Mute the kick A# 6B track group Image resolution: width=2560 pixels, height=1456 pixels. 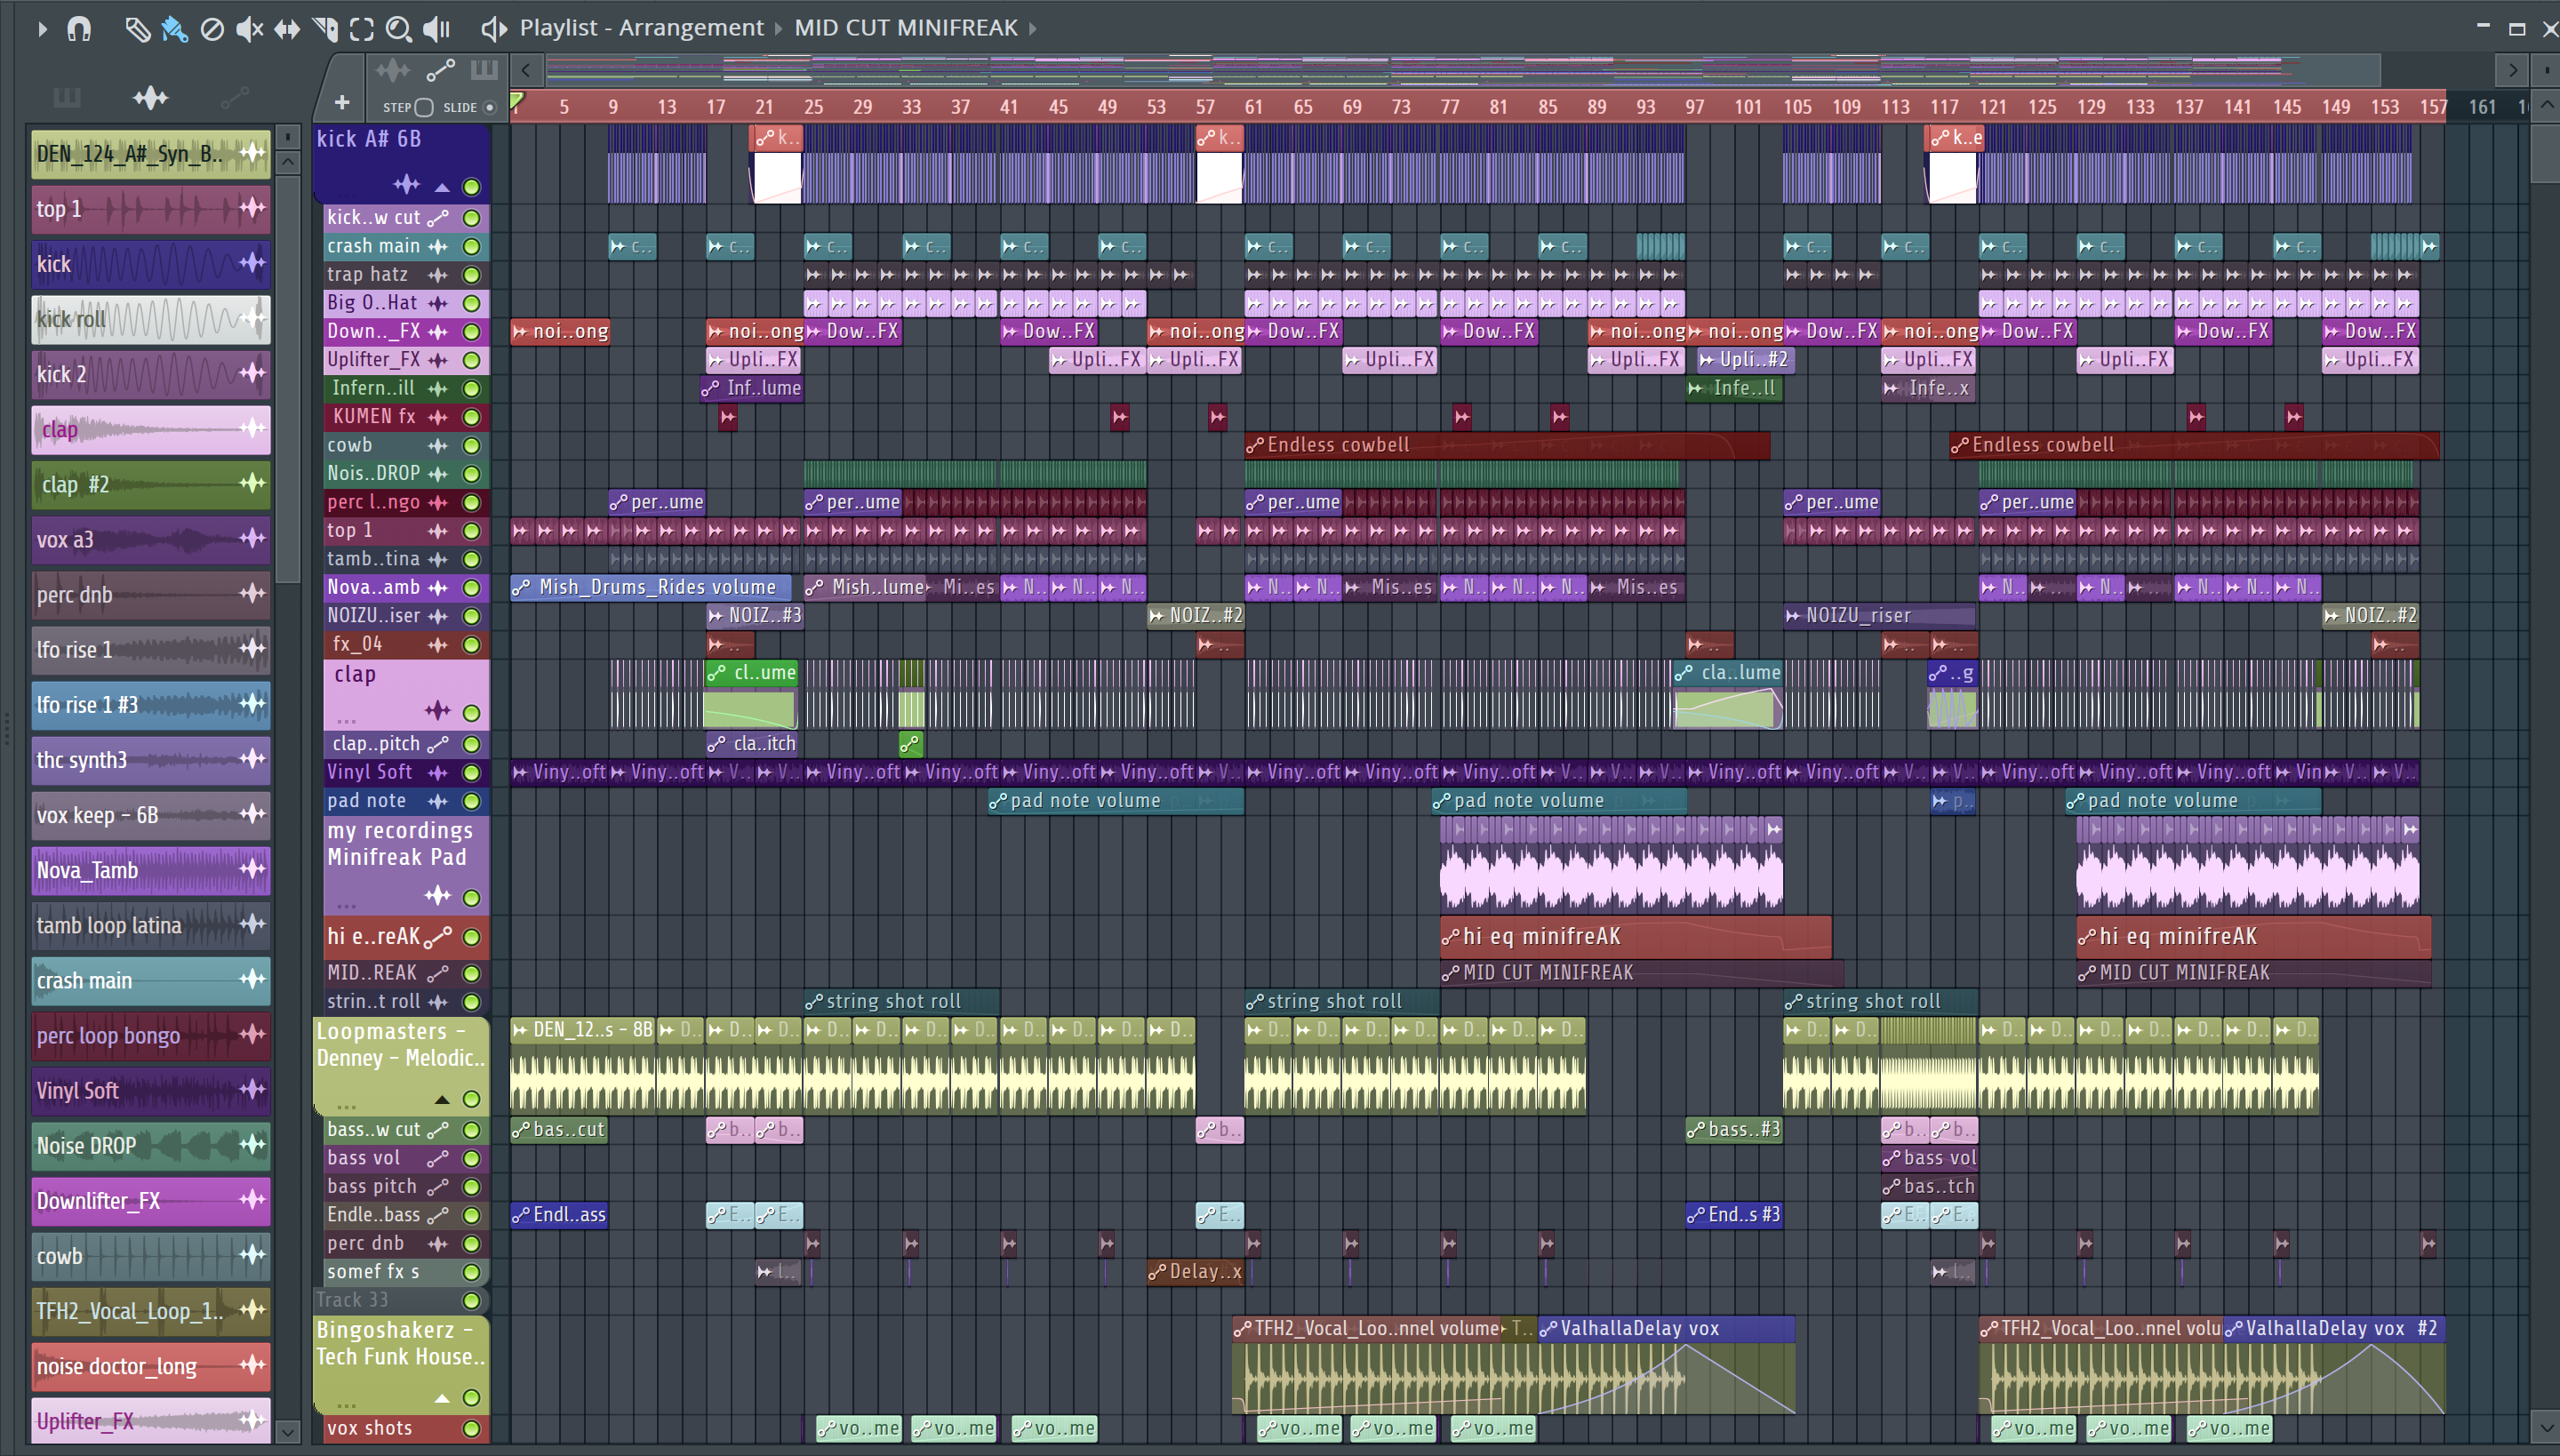pyautogui.click(x=472, y=186)
